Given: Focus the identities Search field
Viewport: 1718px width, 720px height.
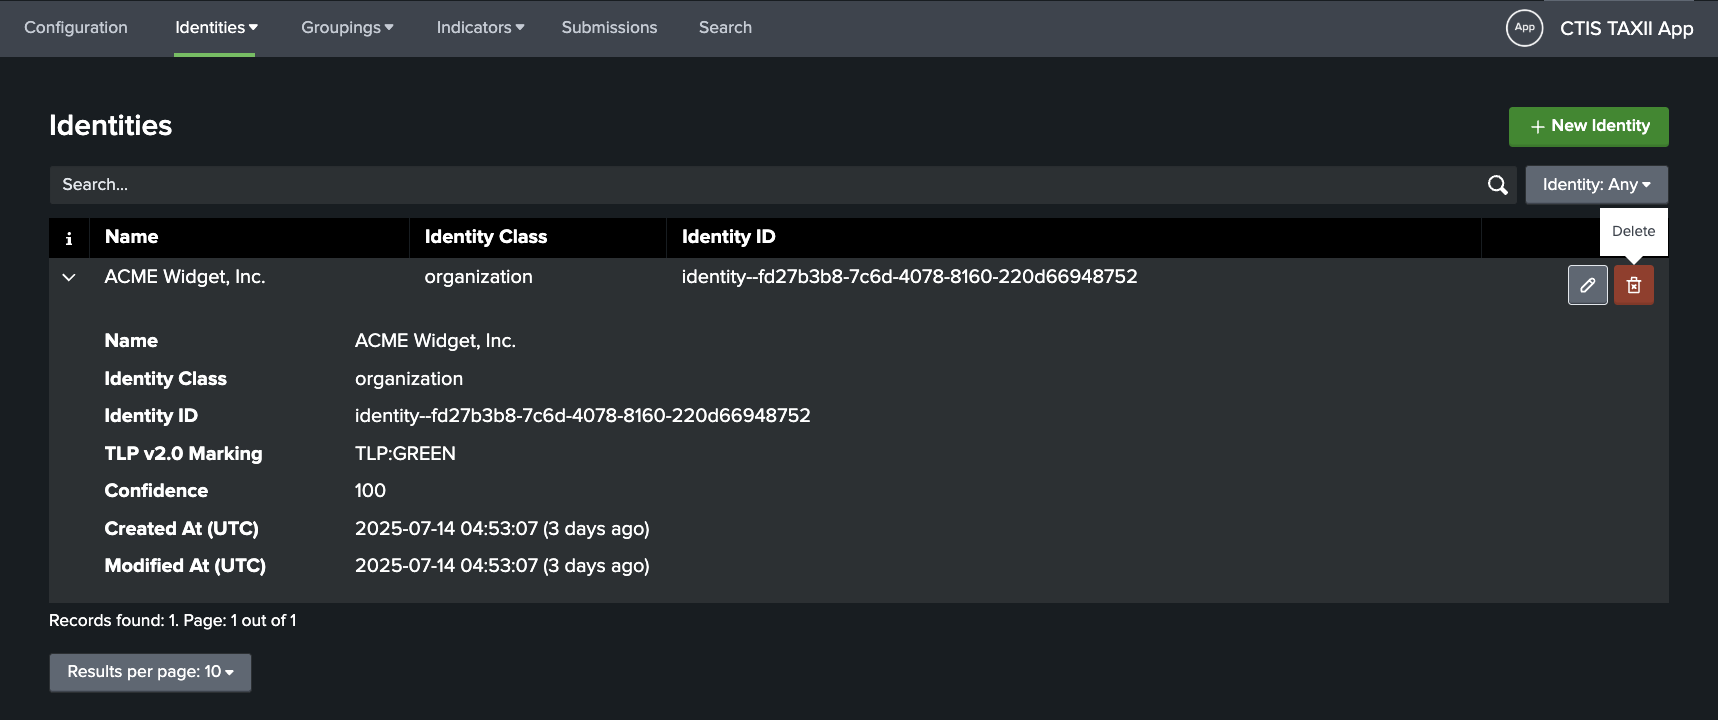Looking at the screenshot, I should (x=760, y=185).
